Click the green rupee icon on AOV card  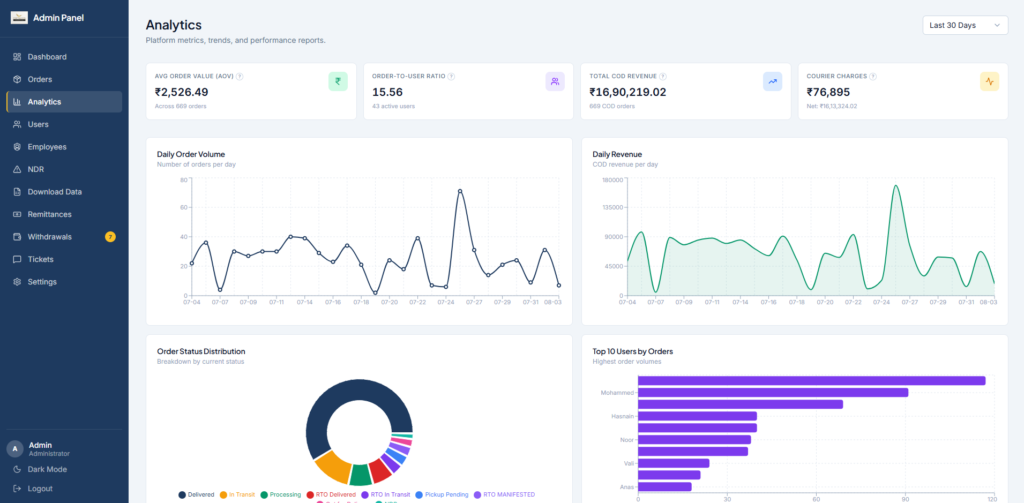coord(338,82)
